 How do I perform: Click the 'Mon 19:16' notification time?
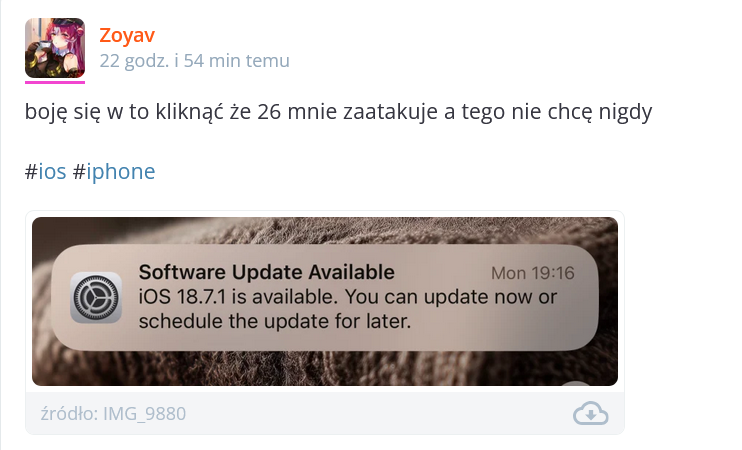[x=532, y=273]
